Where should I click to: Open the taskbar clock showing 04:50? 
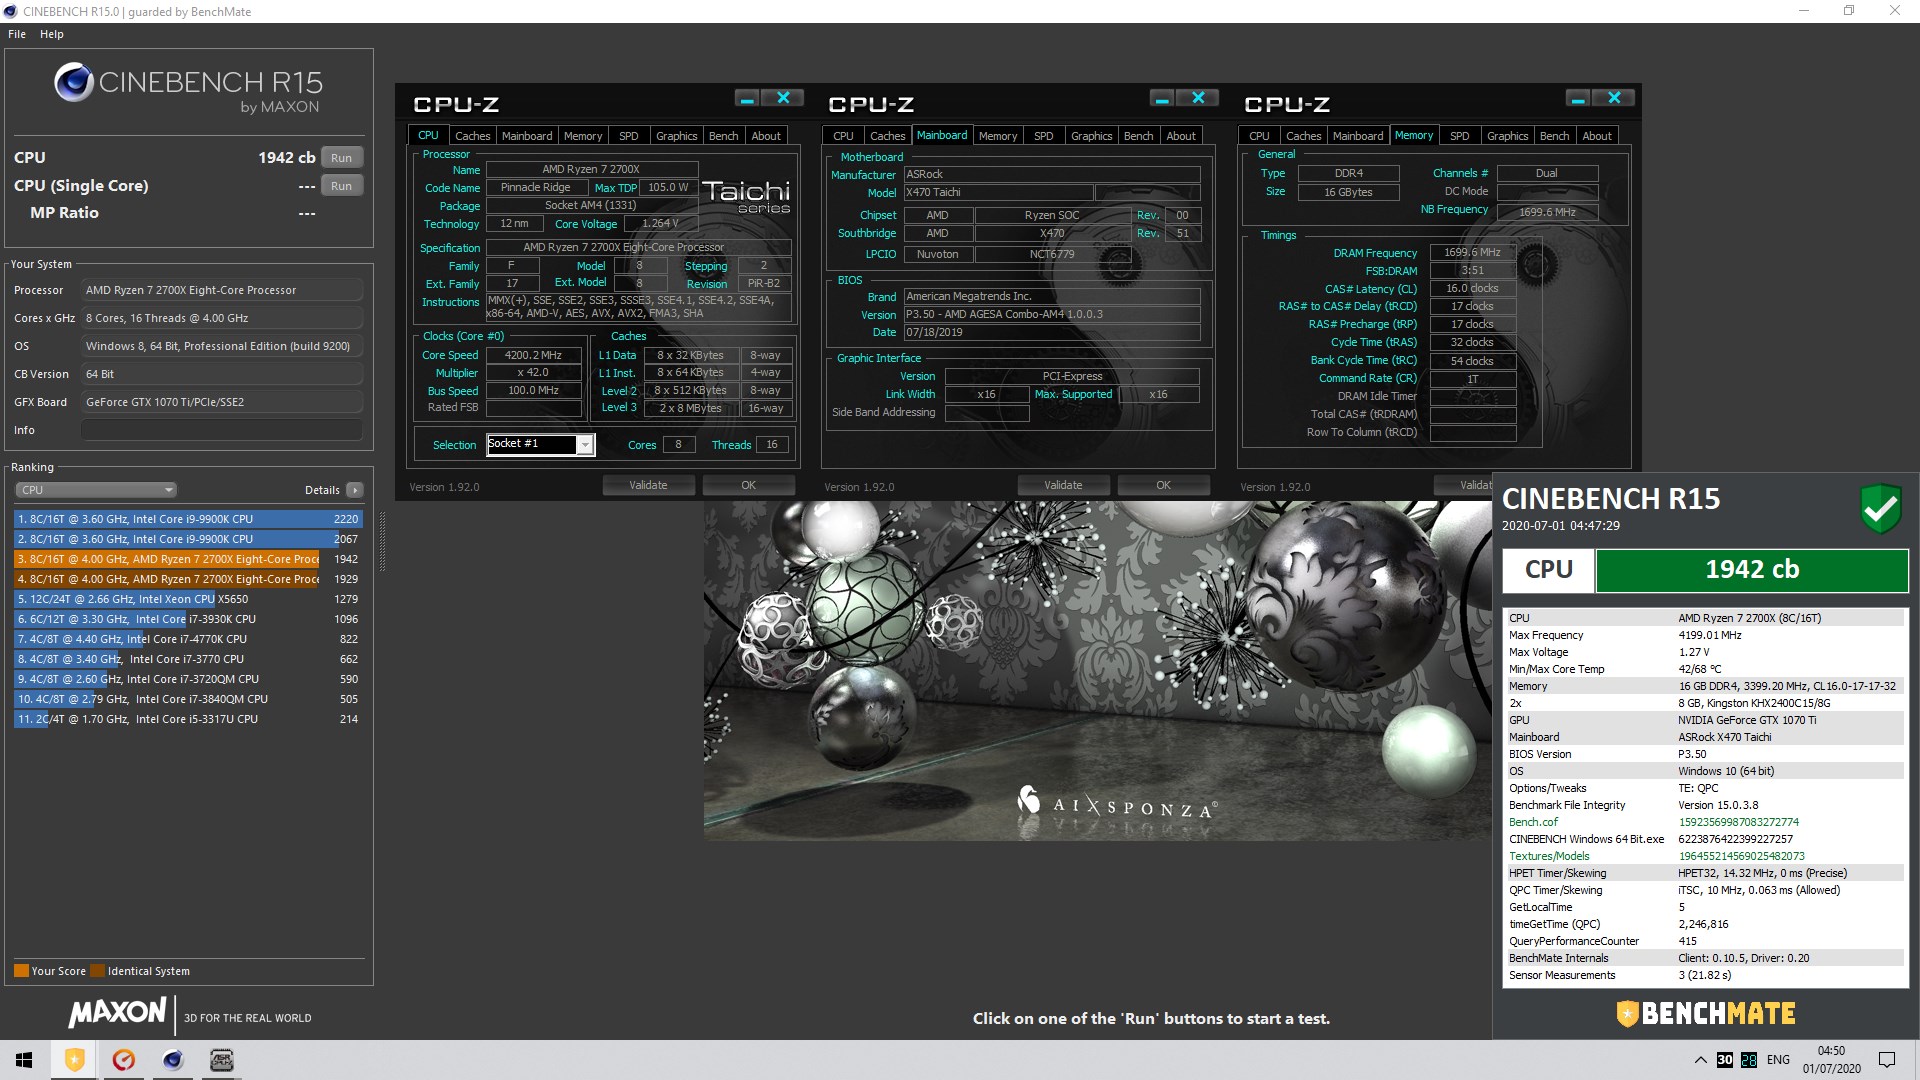[1831, 1060]
